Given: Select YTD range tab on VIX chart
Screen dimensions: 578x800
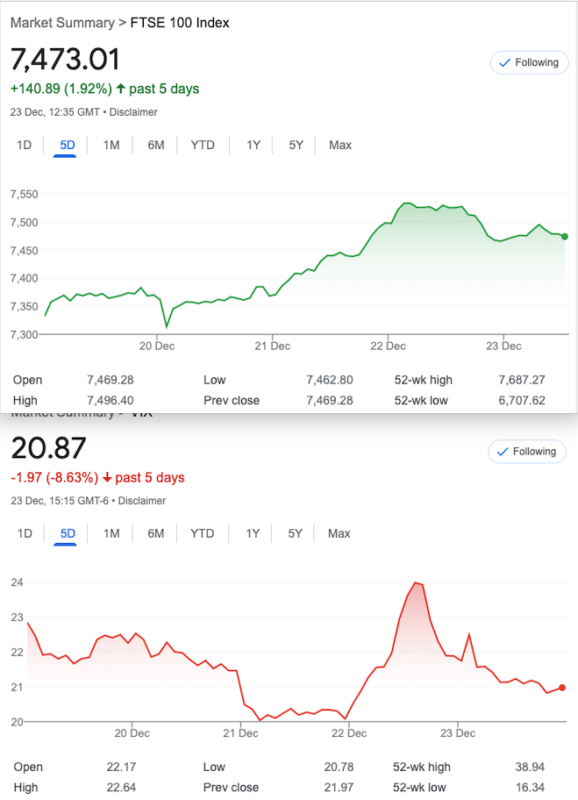Looking at the screenshot, I should tap(202, 534).
